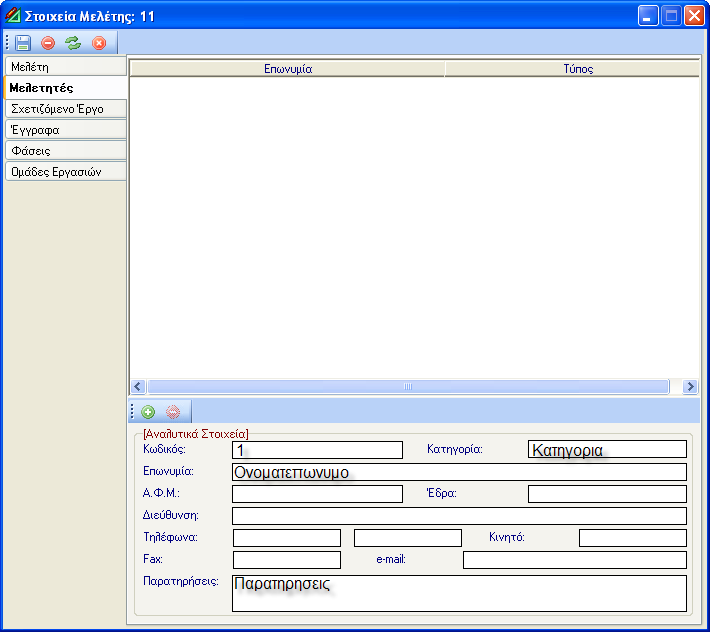Click the Παρατηρήσεις text area
The width and height of the screenshot is (710, 632).
pyautogui.click(x=459, y=594)
